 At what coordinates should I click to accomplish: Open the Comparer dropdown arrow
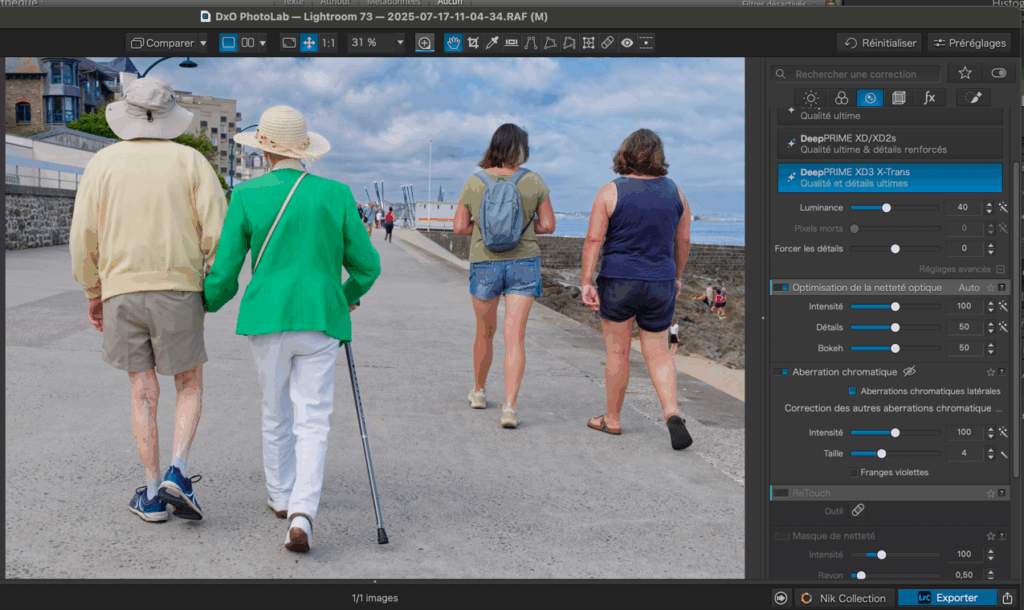pos(203,43)
